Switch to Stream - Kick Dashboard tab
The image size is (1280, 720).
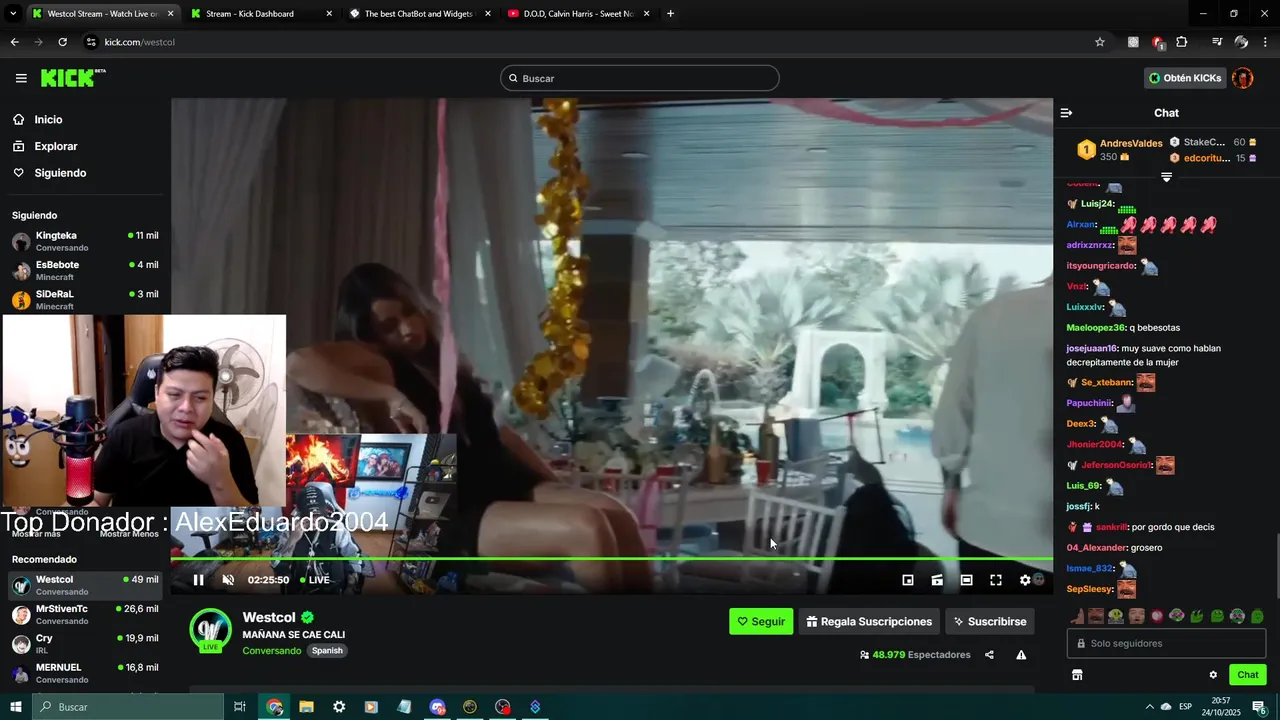tap(260, 14)
